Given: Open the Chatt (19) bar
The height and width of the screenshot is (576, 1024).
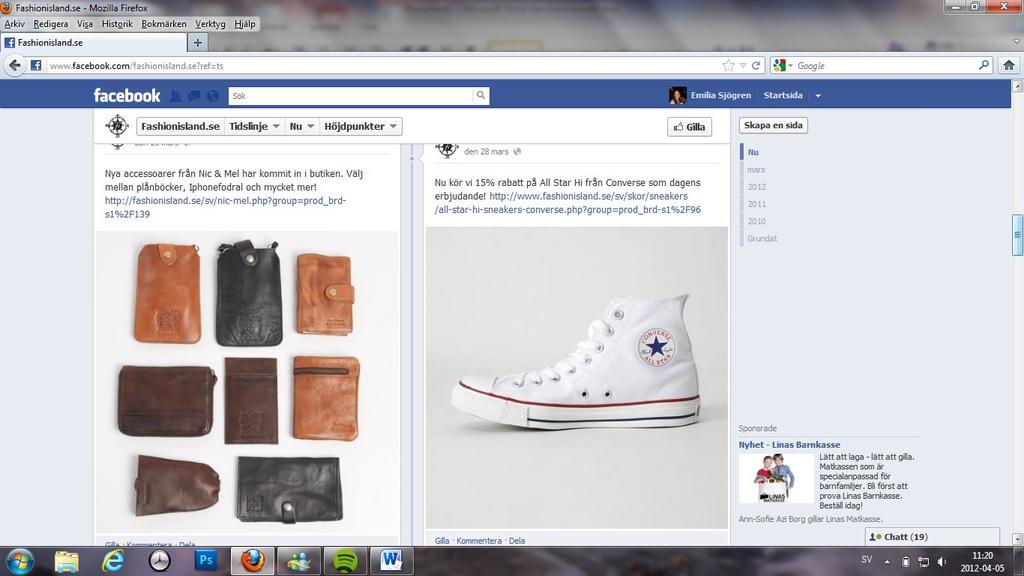Looking at the screenshot, I should point(933,537).
